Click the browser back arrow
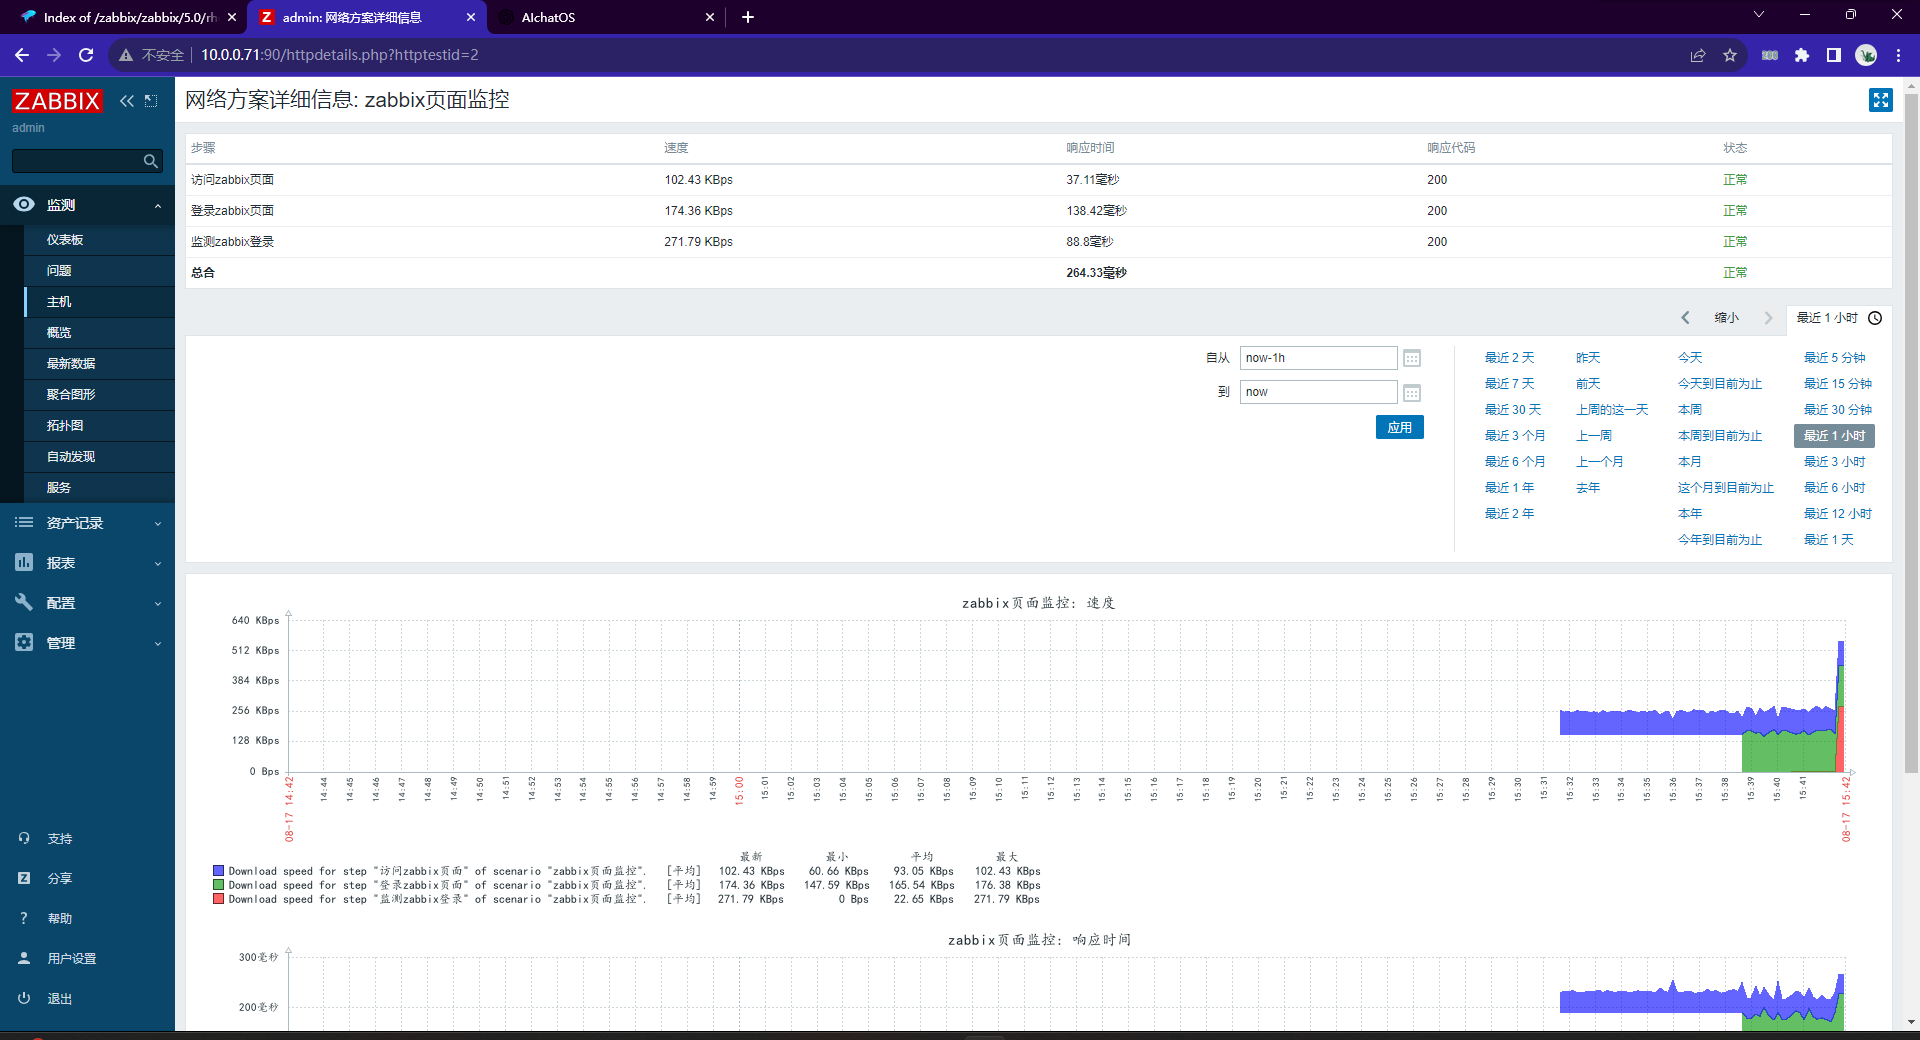 [22, 55]
